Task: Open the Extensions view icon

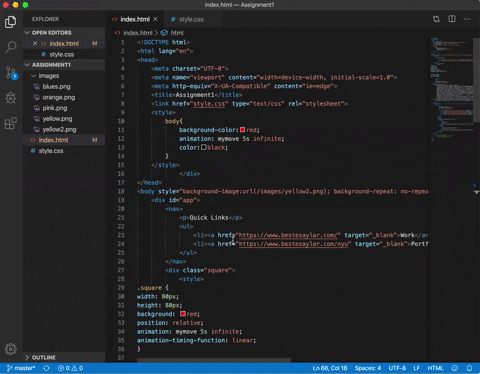Action: pyautogui.click(x=11, y=123)
